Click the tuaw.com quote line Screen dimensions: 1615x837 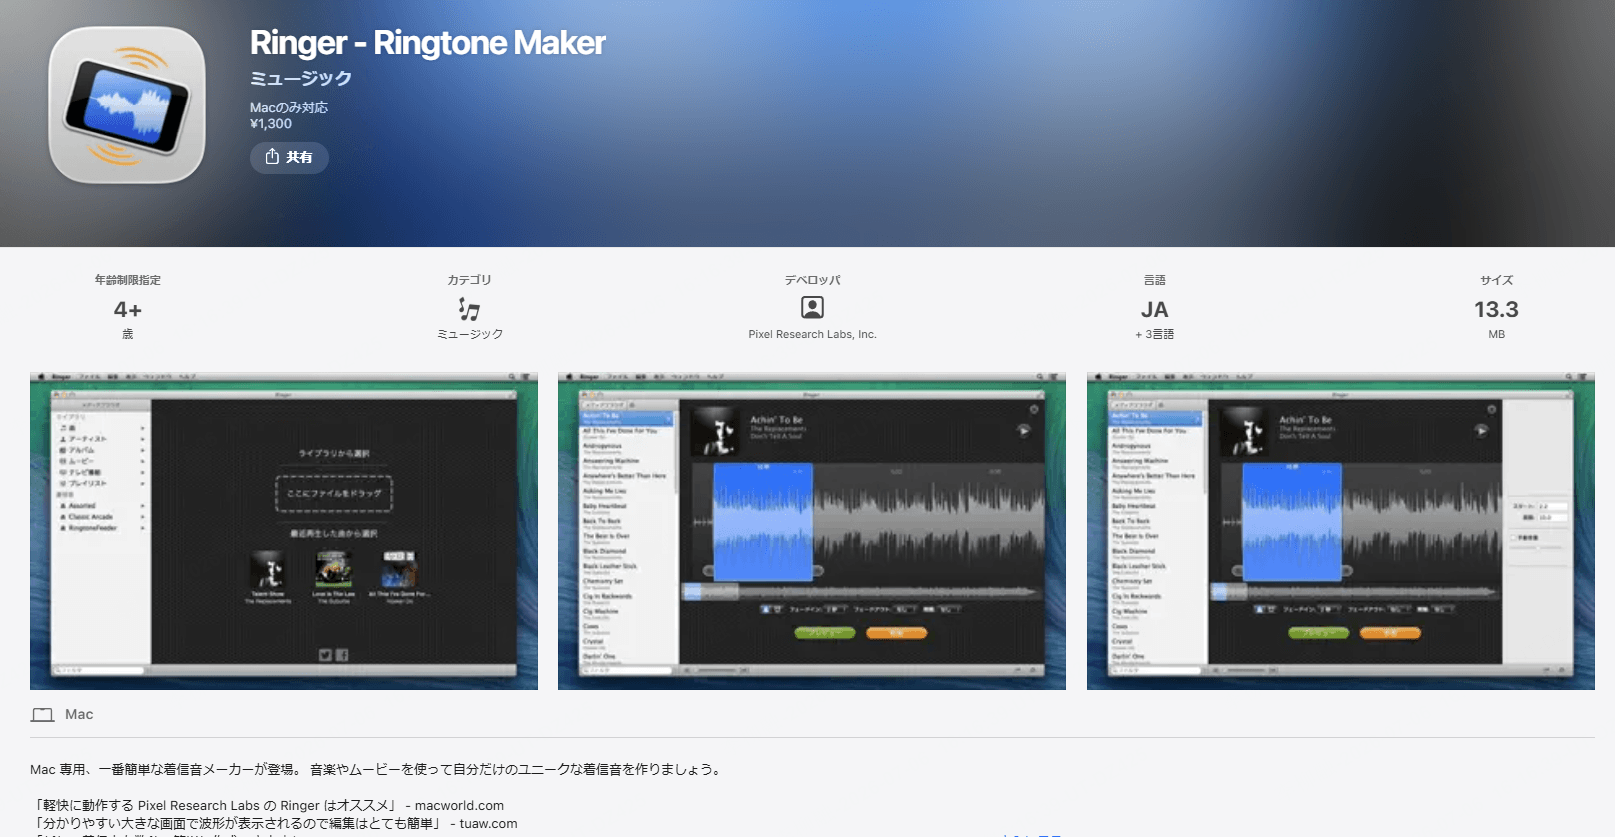coord(275,823)
